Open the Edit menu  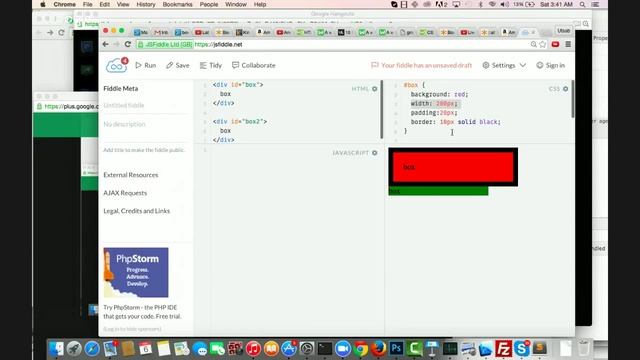[104, 4]
